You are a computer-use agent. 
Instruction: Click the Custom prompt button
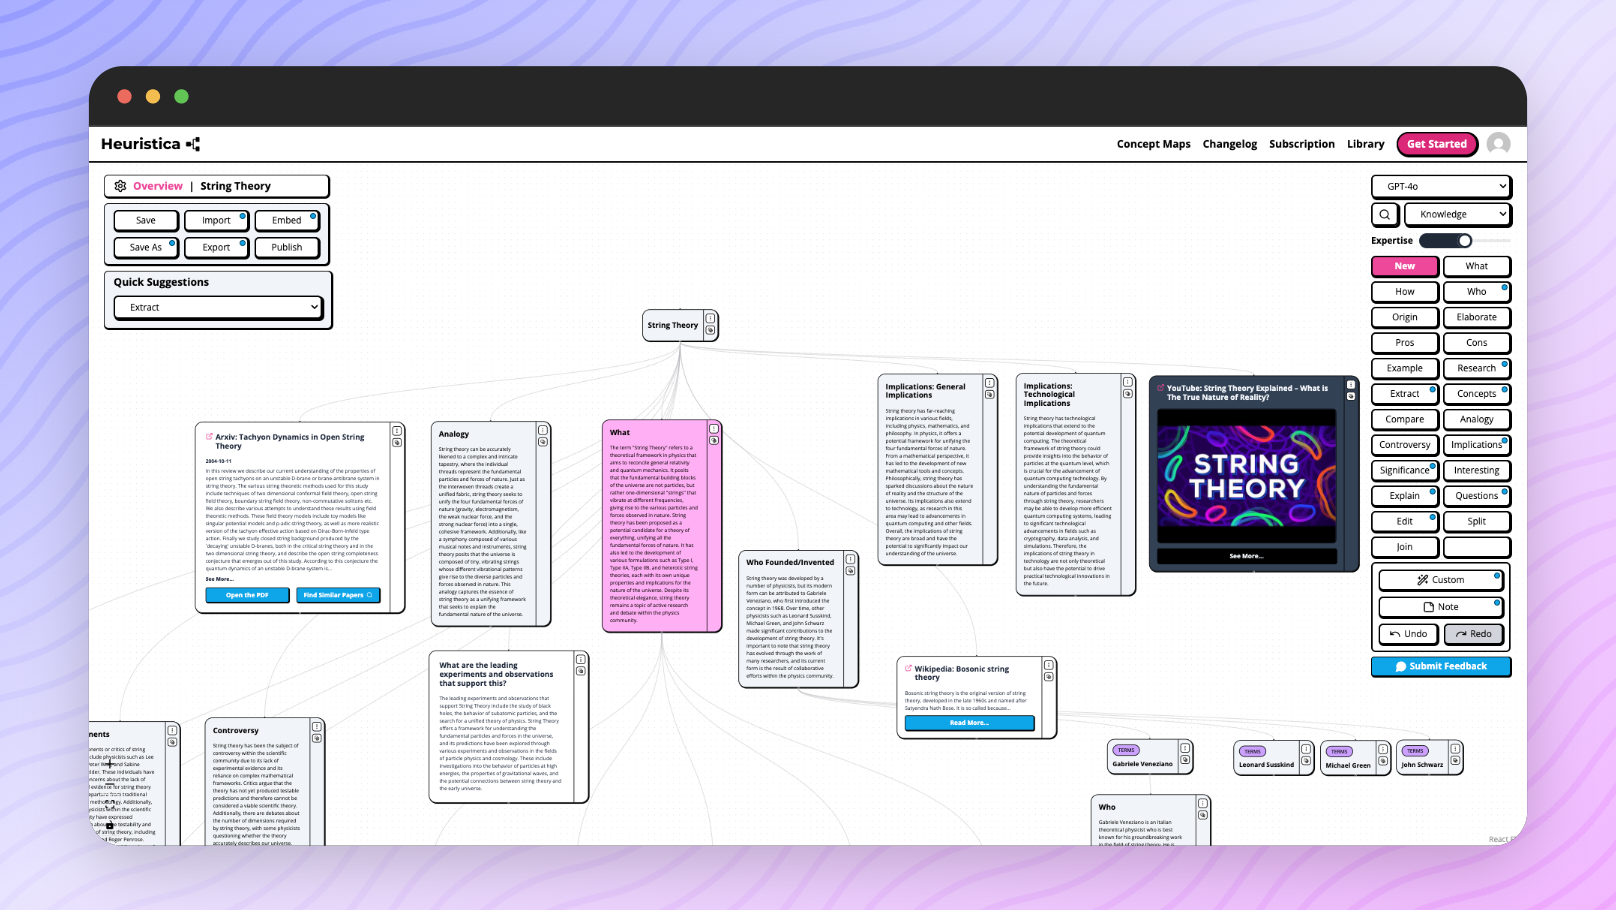1441,580
